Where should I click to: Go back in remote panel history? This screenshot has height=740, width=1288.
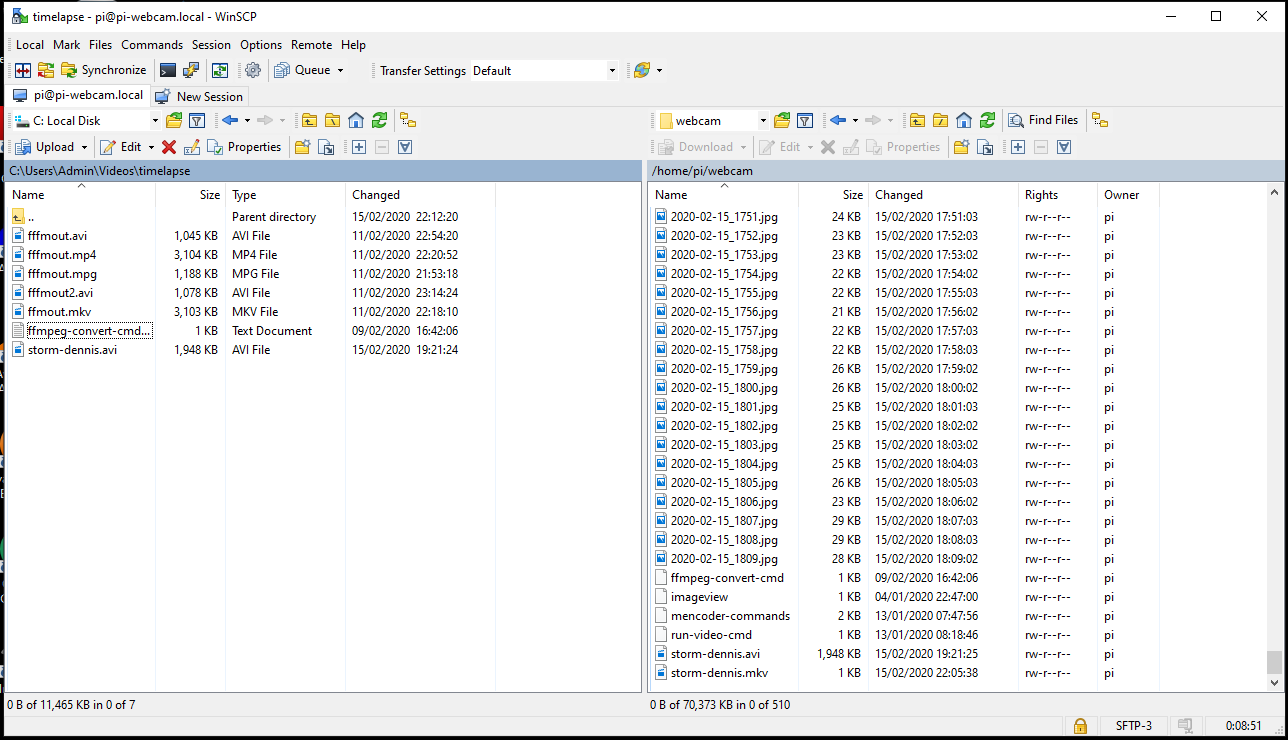coord(838,120)
